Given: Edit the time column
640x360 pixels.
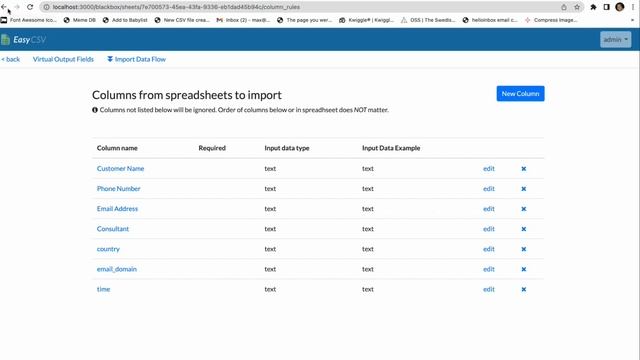Looking at the screenshot, I should [489, 289].
